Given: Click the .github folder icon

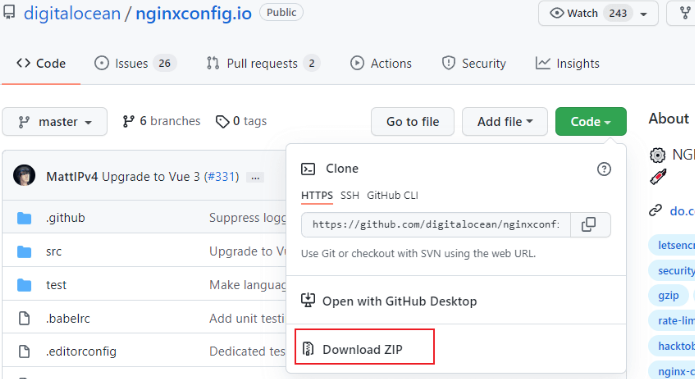Looking at the screenshot, I should [24, 218].
